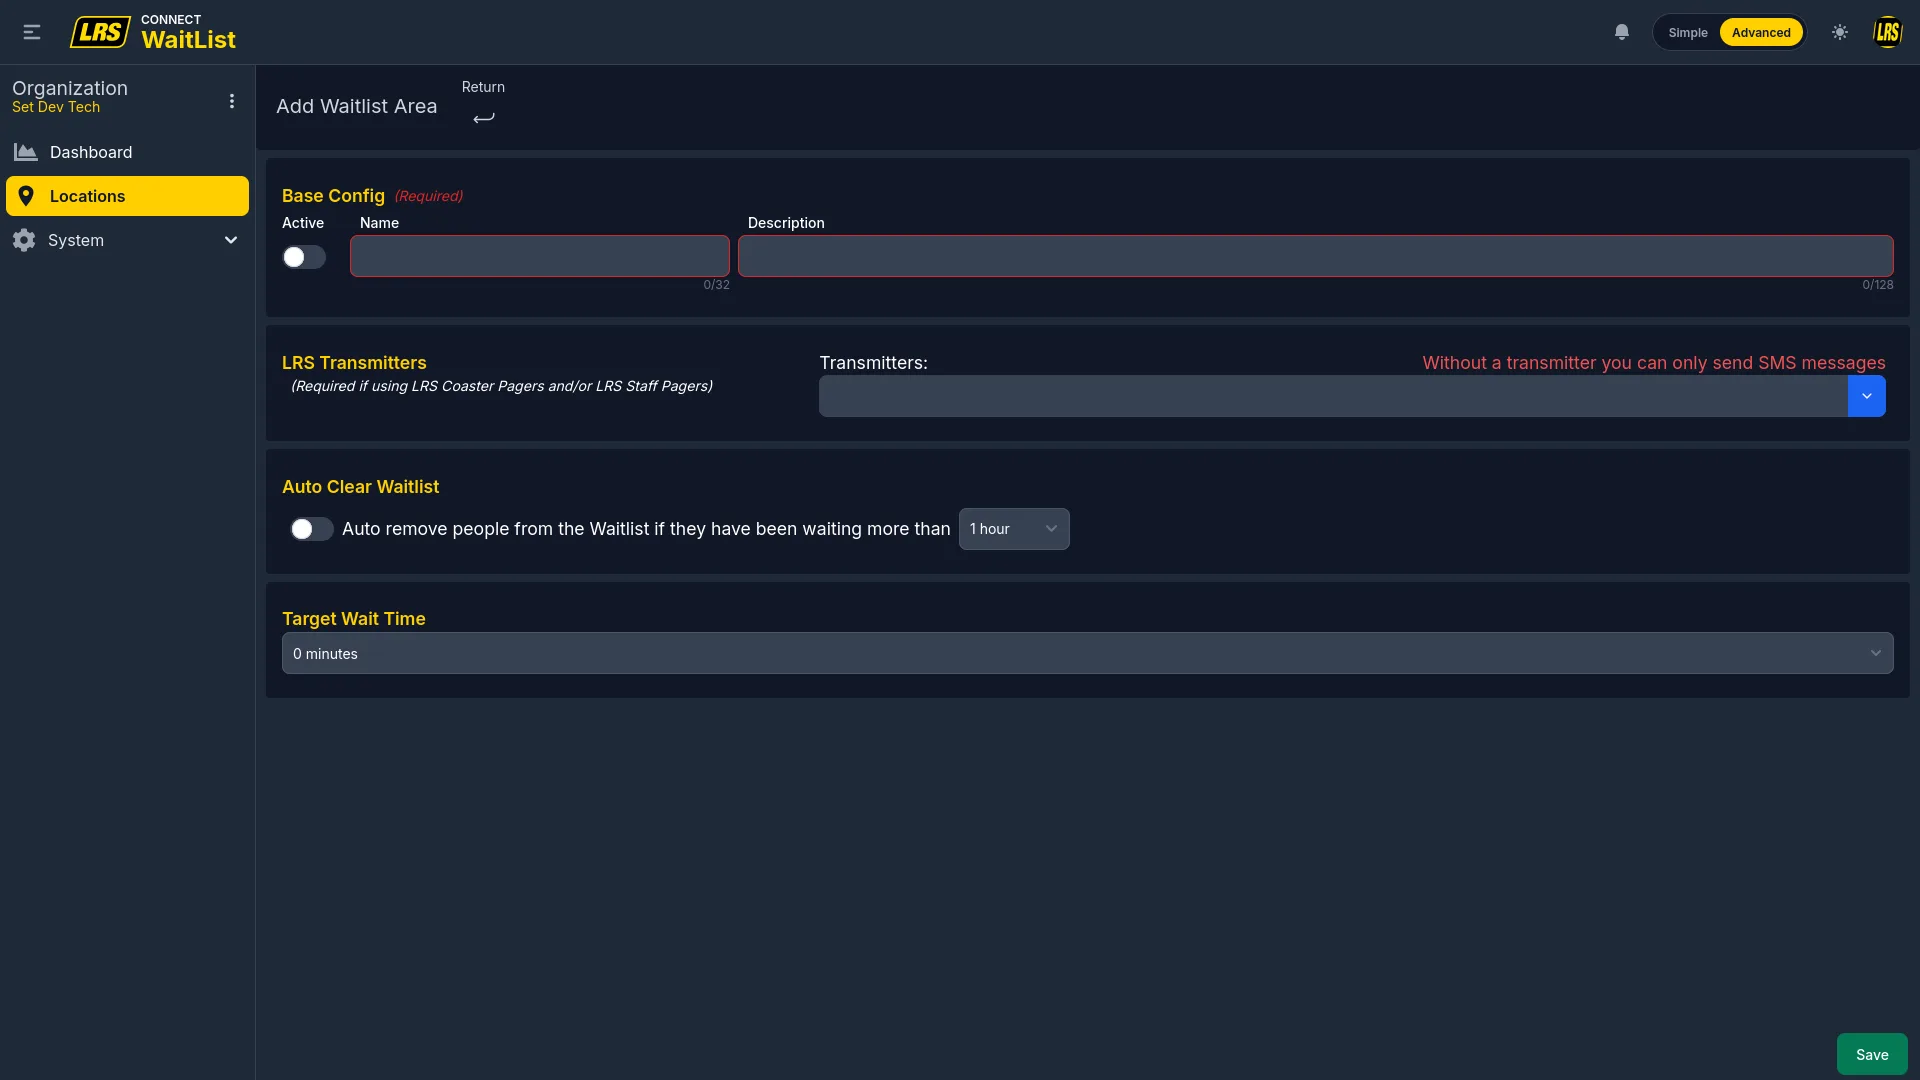Viewport: 1920px width, 1080px height.
Task: Open the Target Wait Time dropdown
Action: 1087,653
